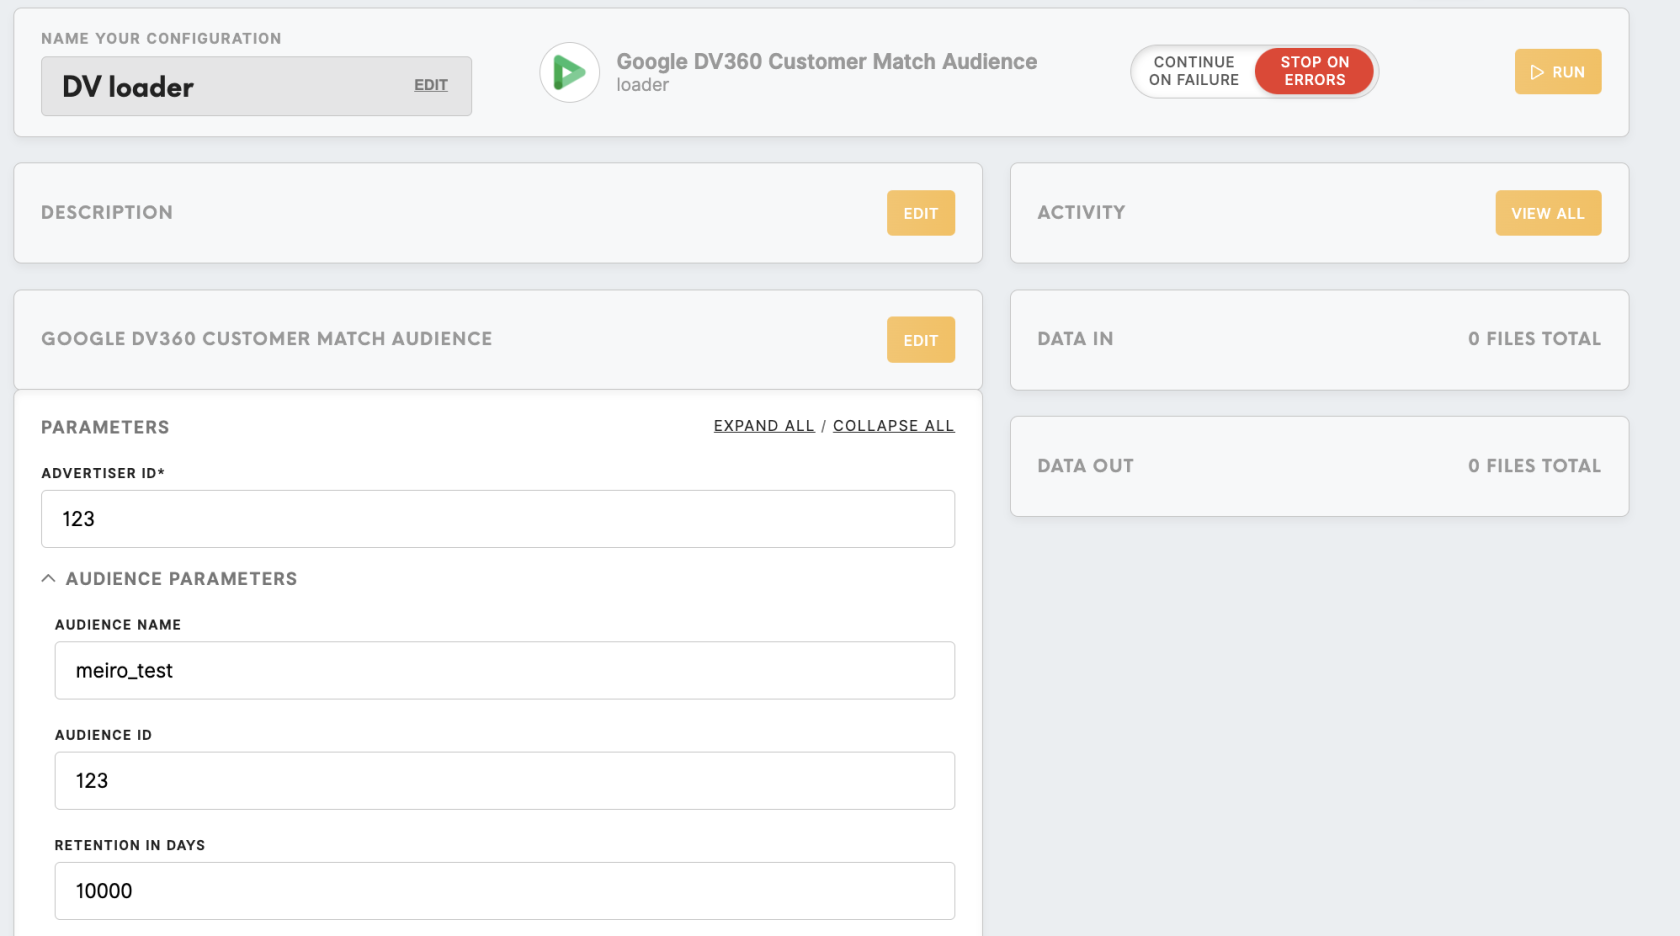This screenshot has width=1680, height=936.
Task: Expand all parameters
Action: 764,426
